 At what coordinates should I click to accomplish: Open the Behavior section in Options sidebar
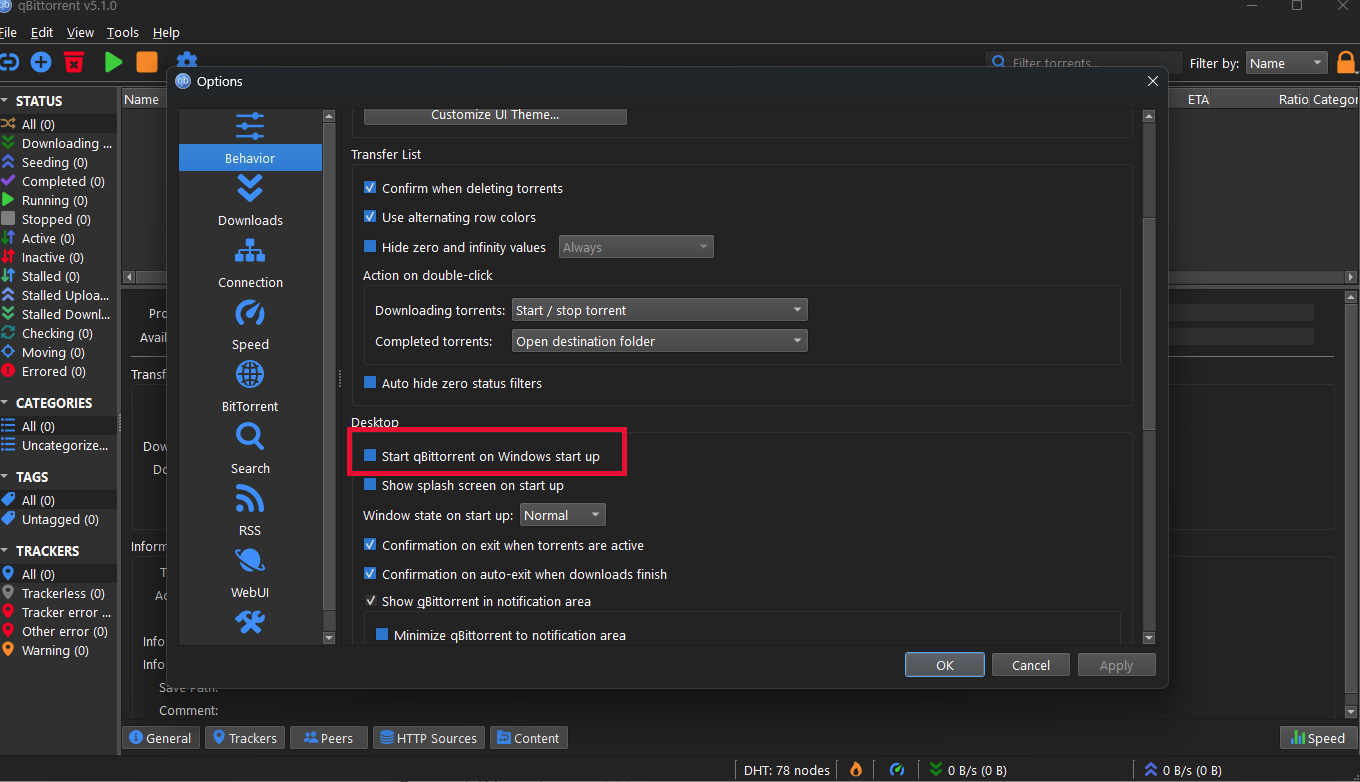(x=250, y=140)
